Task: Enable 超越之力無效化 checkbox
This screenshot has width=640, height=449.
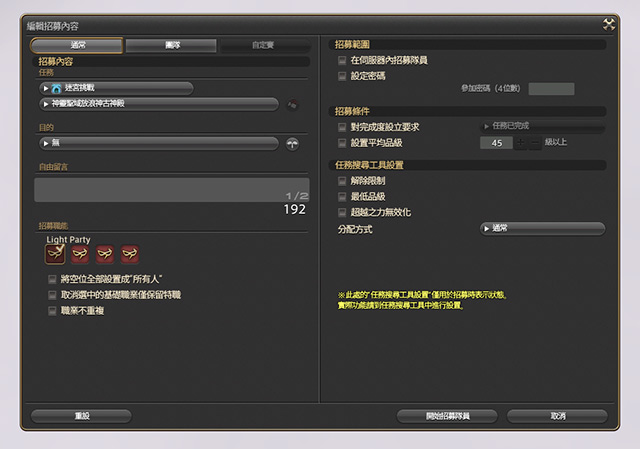Action: (x=343, y=212)
